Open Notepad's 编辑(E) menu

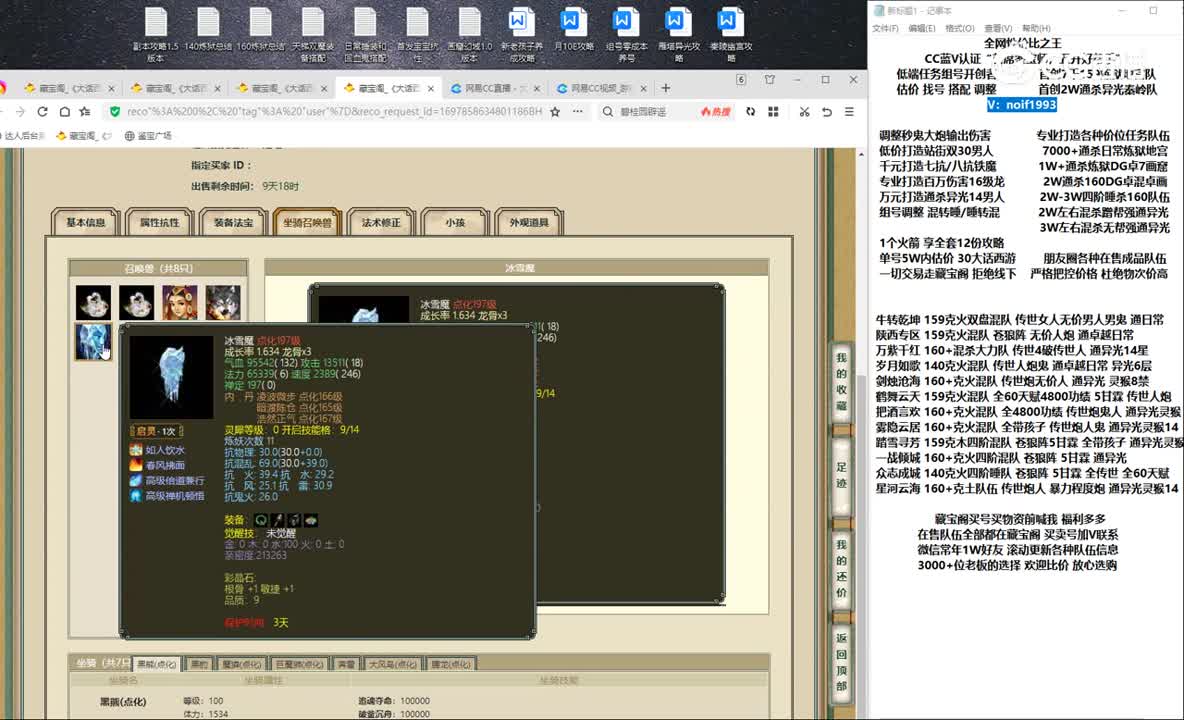pos(922,29)
